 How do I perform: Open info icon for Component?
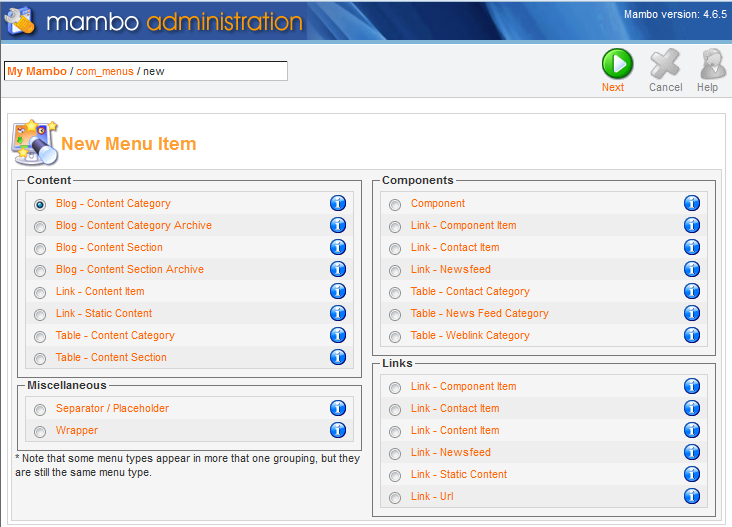pos(692,203)
